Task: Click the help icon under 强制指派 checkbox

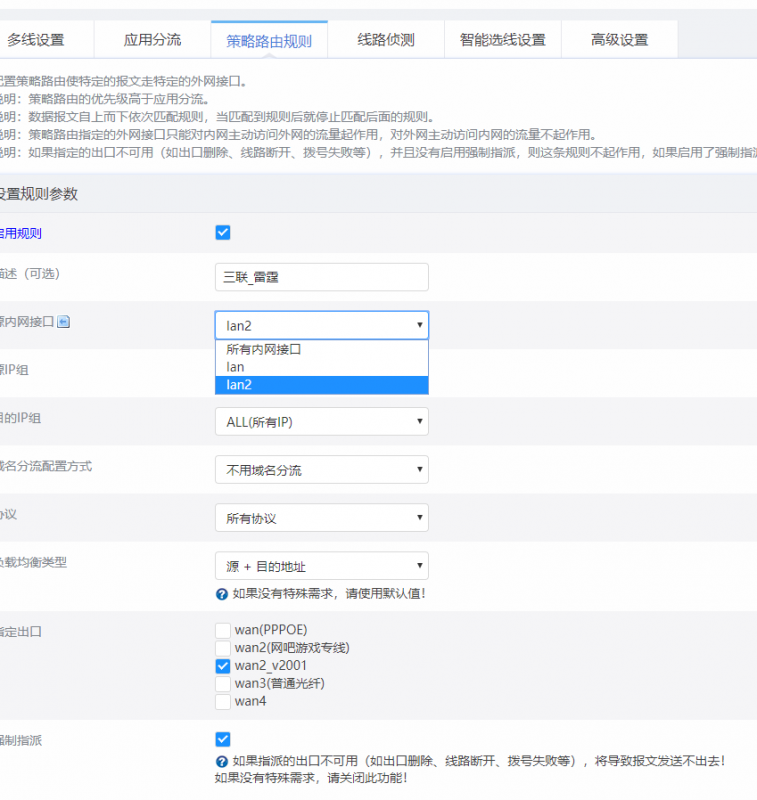Action: (221, 762)
